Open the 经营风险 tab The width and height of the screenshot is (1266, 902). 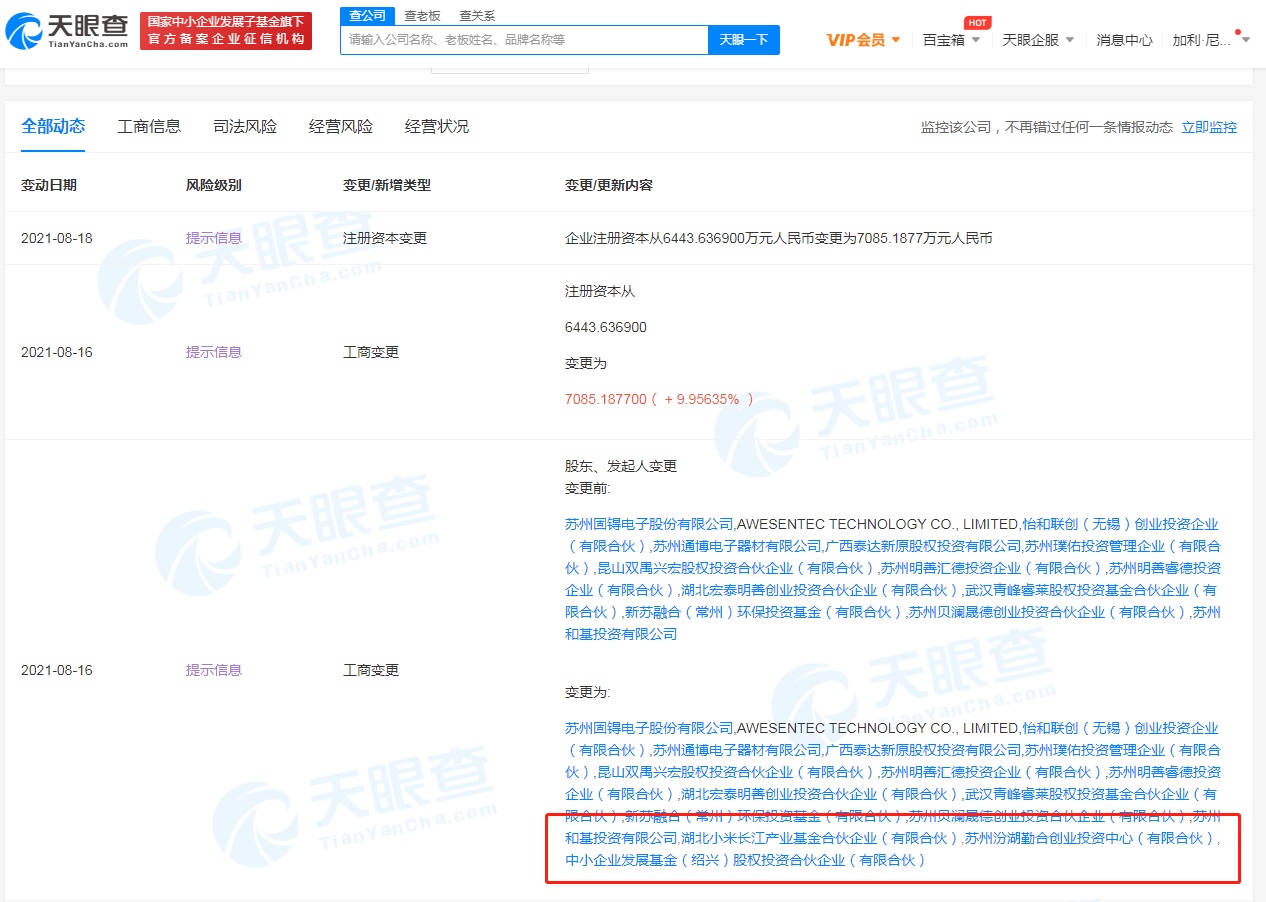pos(341,126)
